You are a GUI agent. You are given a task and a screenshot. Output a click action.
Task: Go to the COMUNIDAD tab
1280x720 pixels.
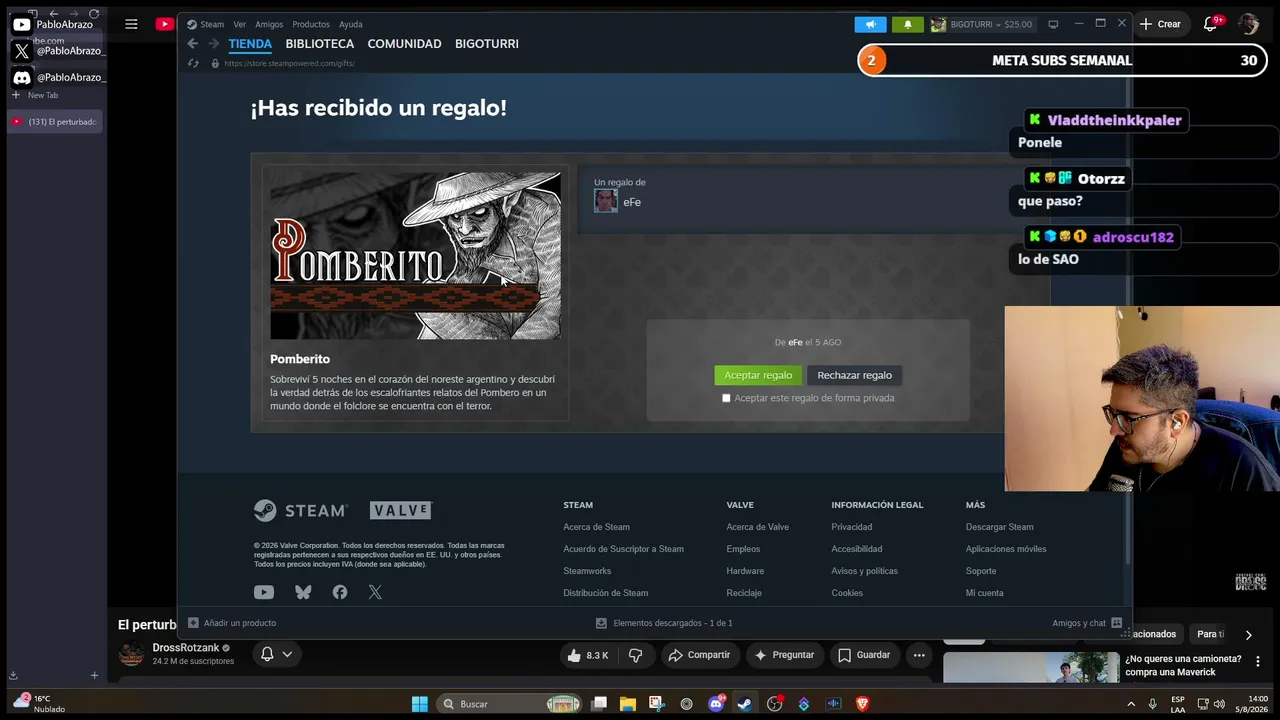(x=404, y=44)
